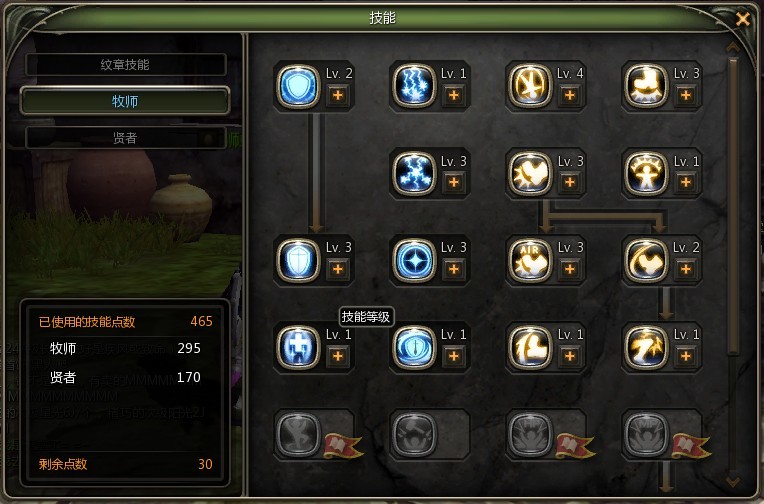Select the 牧师 skill tab
Screen dimensions: 764x504
click(x=125, y=101)
